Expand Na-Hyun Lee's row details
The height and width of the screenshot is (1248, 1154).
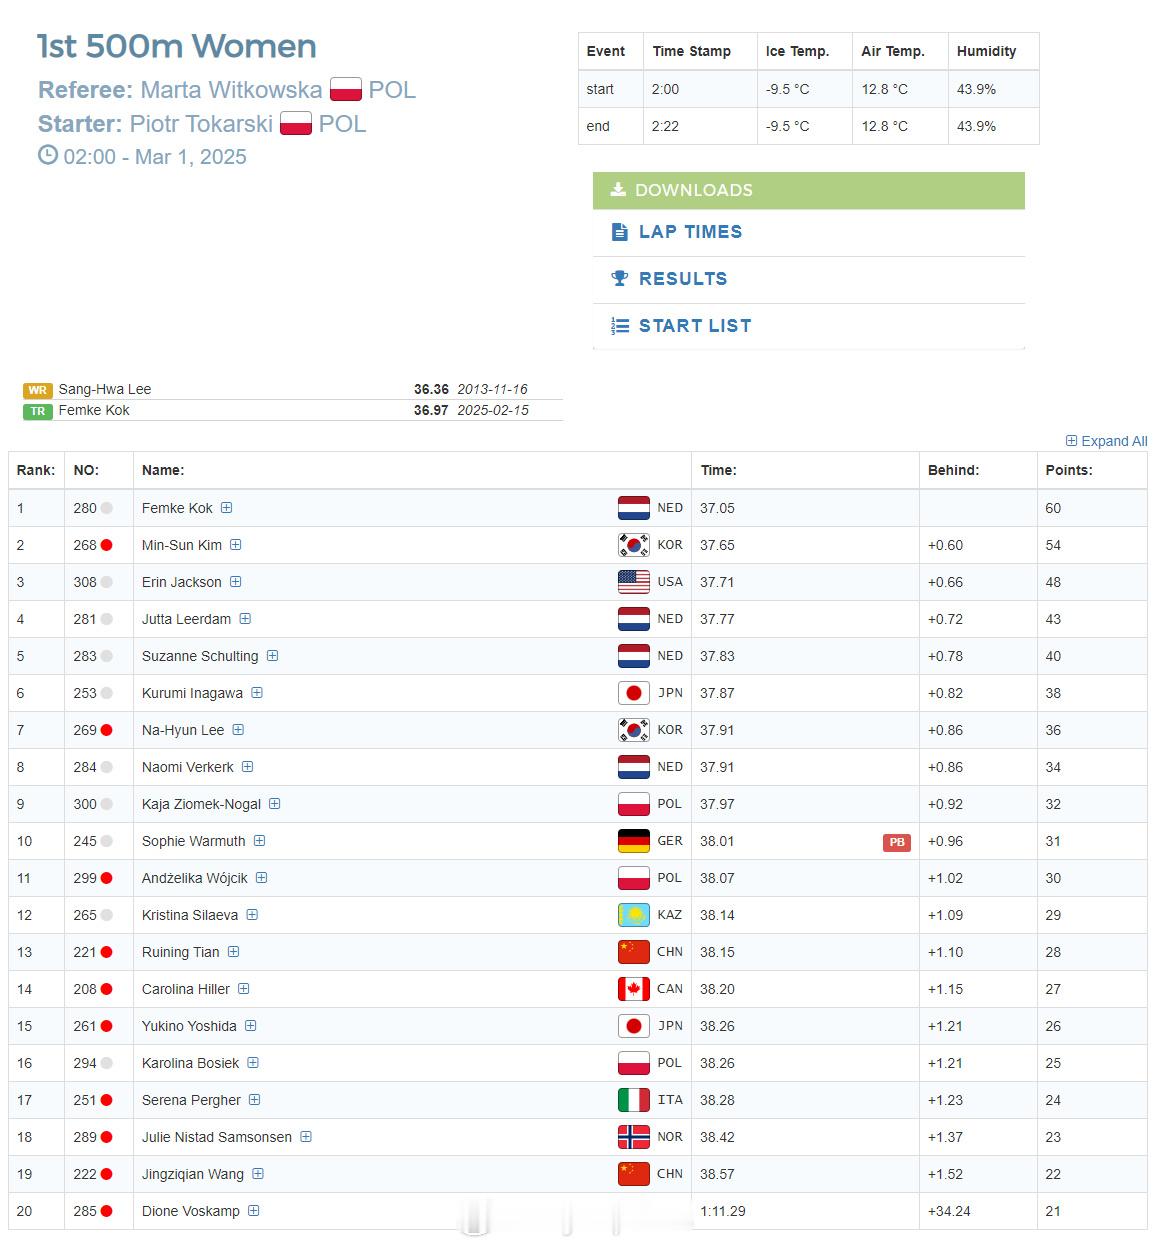tap(238, 730)
